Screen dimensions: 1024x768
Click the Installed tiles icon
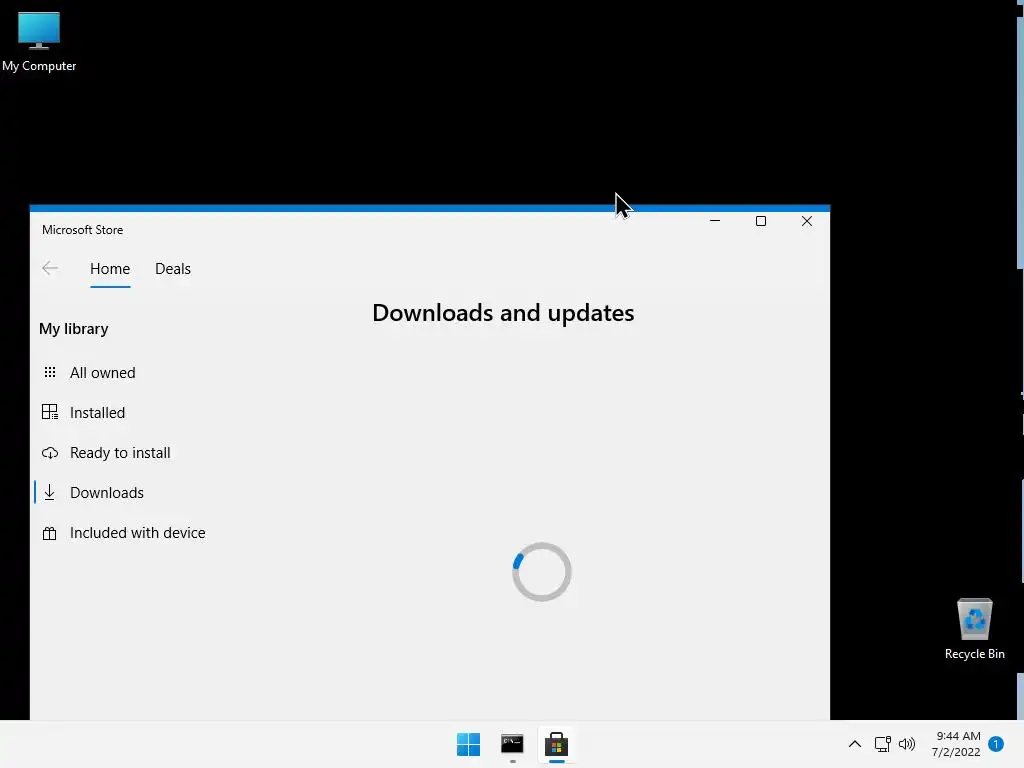click(x=50, y=412)
